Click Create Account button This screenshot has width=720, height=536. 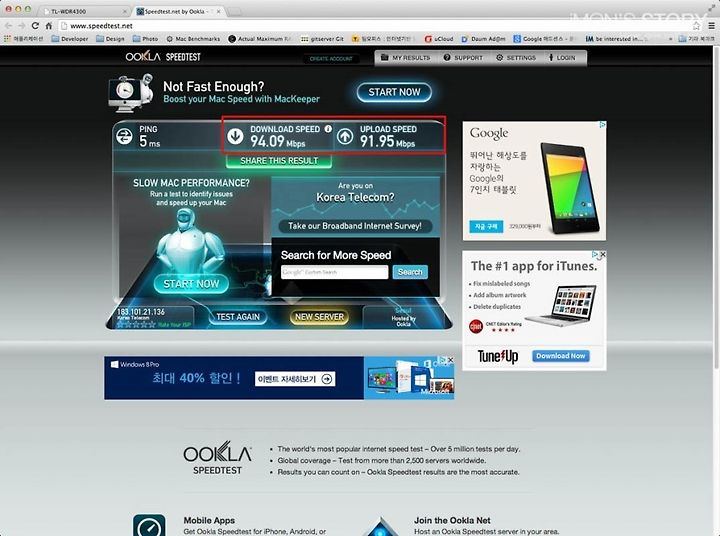(331, 59)
